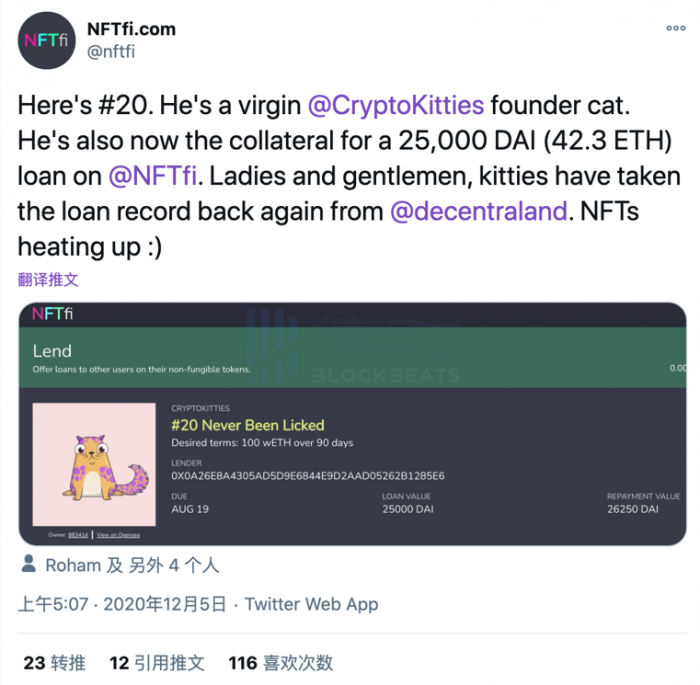Viewport: 700px width, 685px height.
Task: Click the @nftfi handle
Action: click(111, 52)
